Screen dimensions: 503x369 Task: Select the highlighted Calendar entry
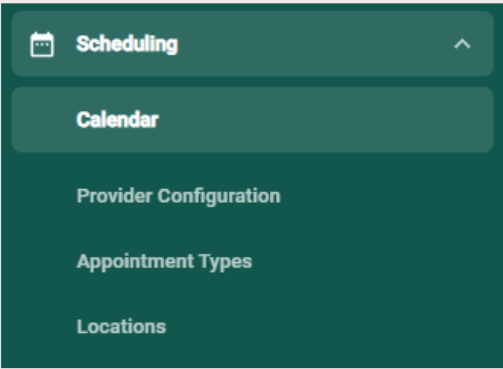pos(252,120)
